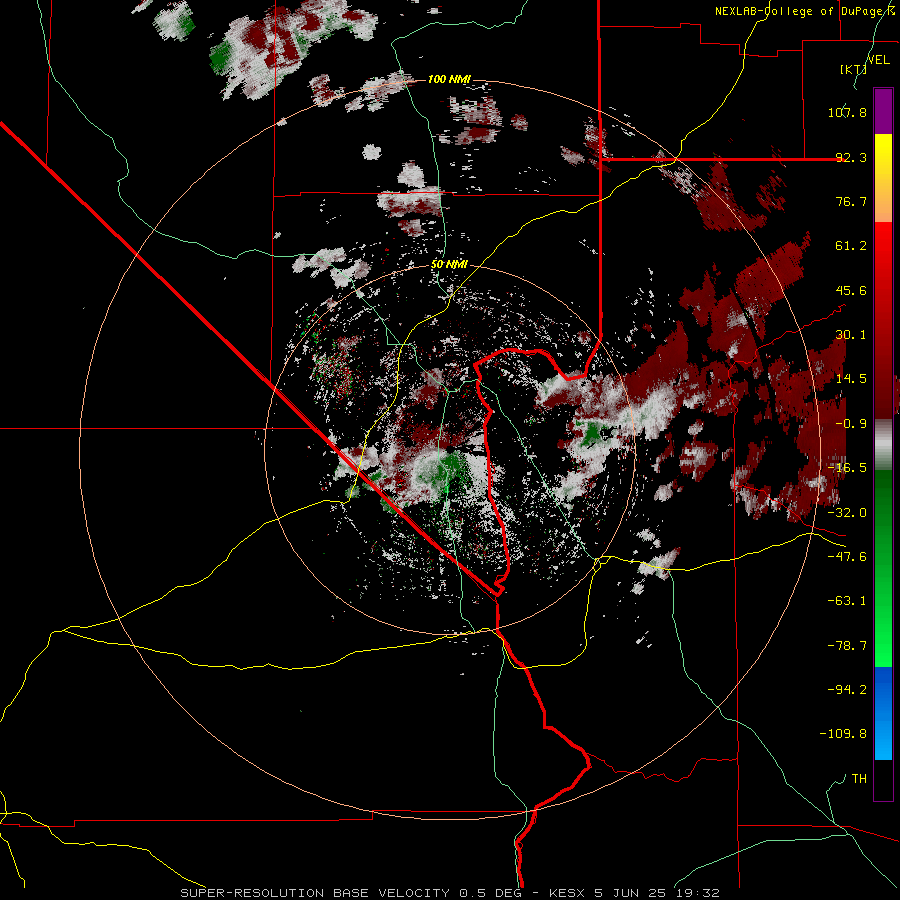Viewport: 900px width, 900px height.
Task: Click the KESX radar station identifier
Action: pyautogui.click(x=569, y=893)
